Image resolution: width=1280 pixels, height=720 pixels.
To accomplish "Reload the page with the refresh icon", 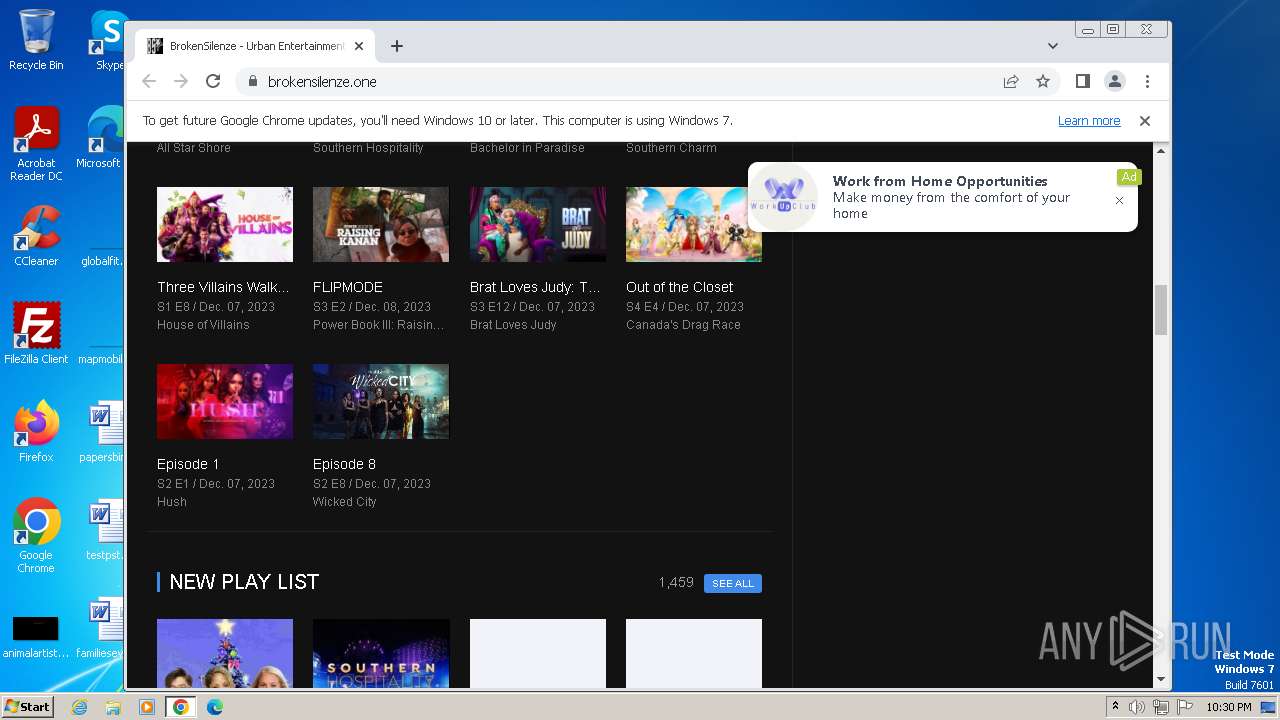I will click(x=213, y=81).
